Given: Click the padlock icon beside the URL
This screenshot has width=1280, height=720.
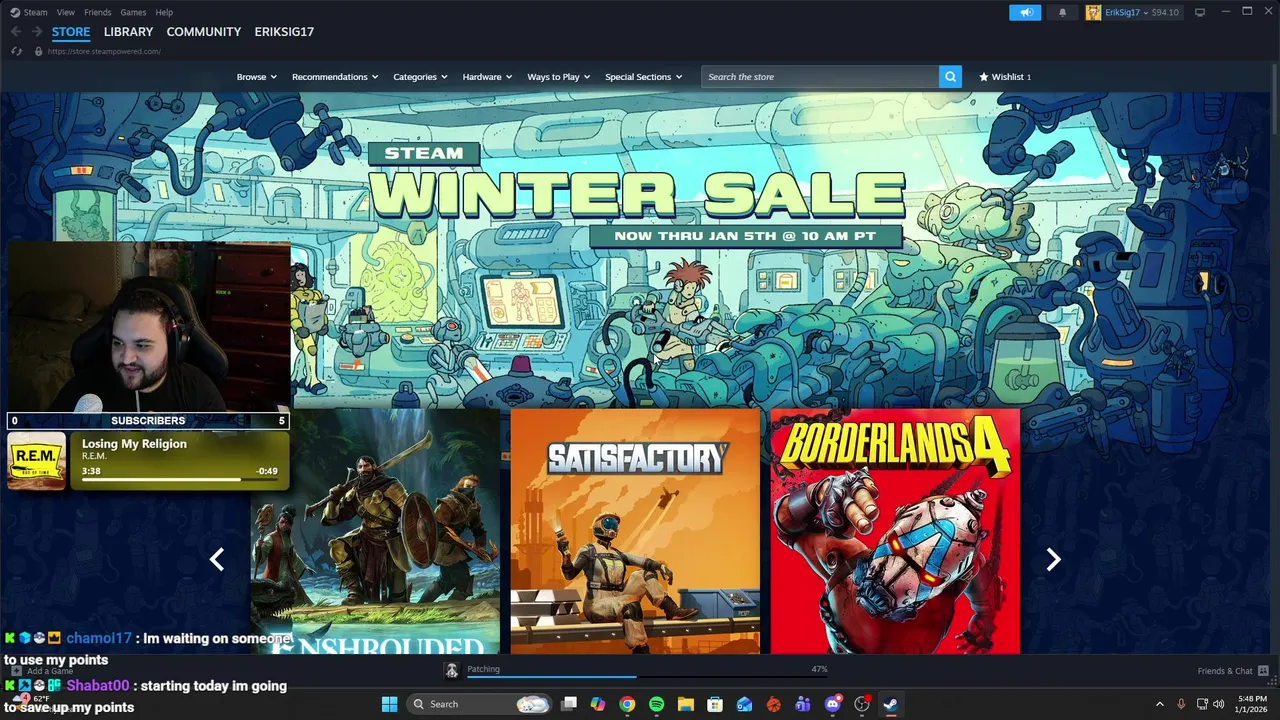Looking at the screenshot, I should [38, 51].
